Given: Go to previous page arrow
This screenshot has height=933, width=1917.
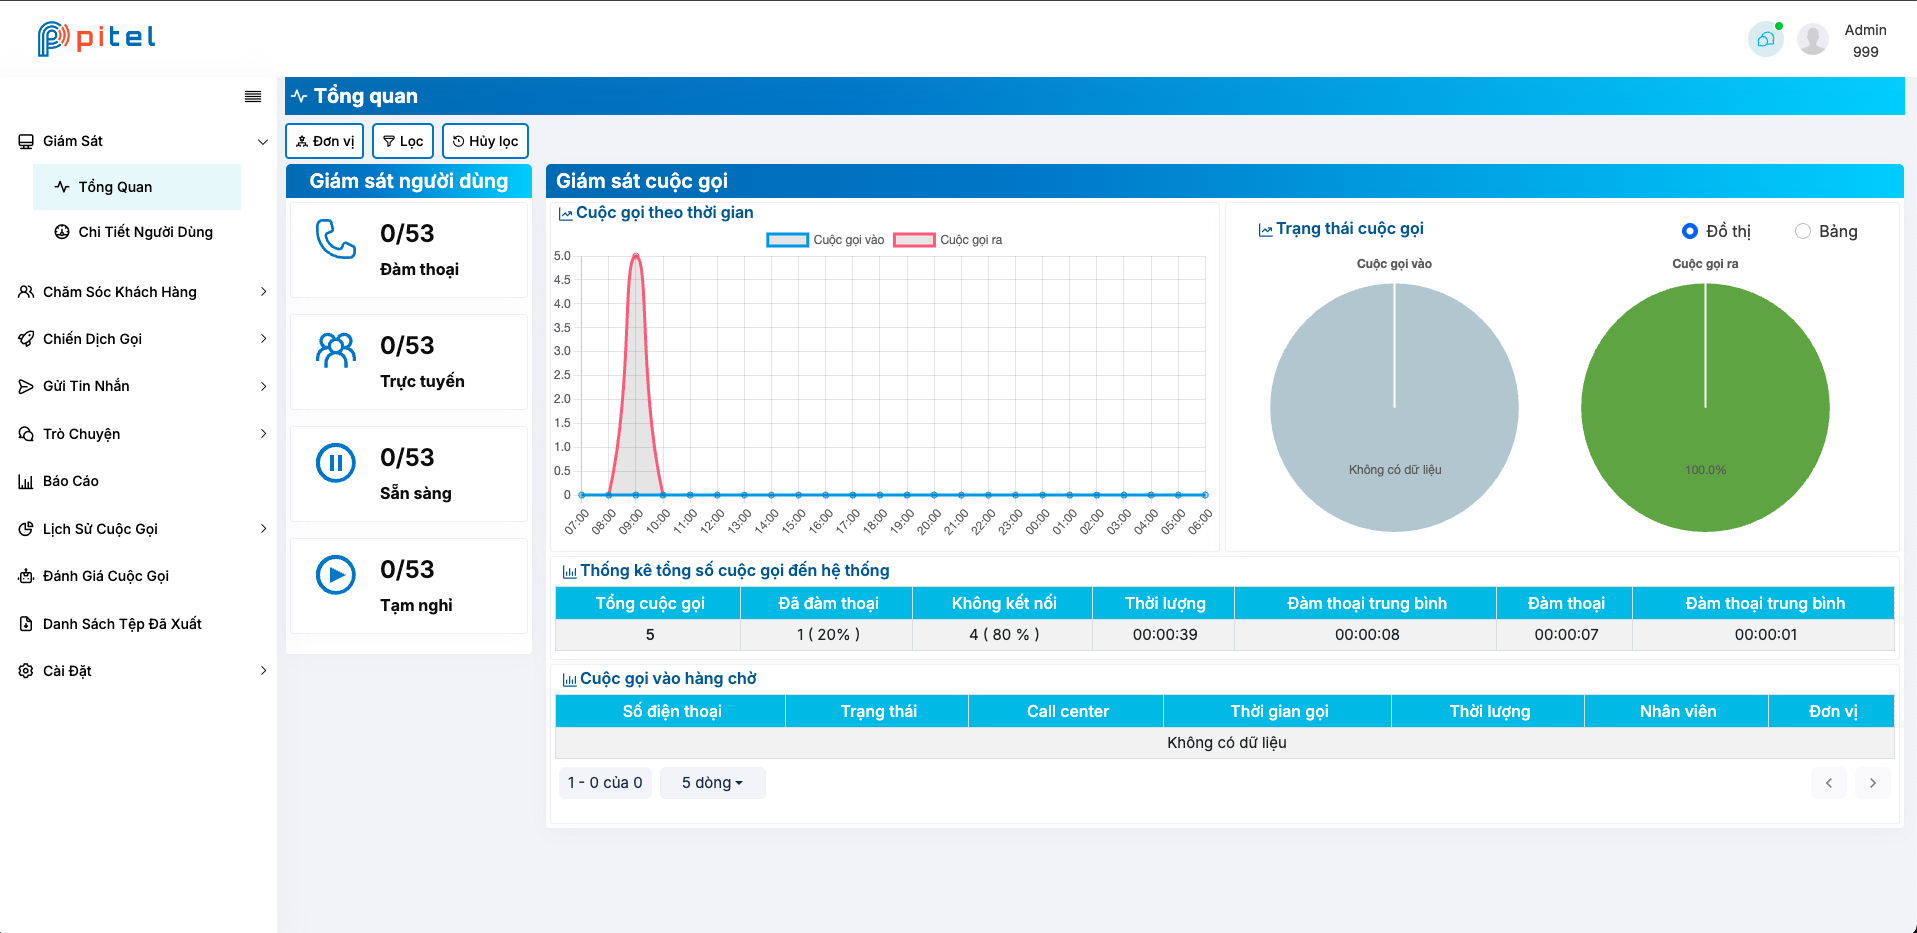Looking at the screenshot, I should [1829, 783].
